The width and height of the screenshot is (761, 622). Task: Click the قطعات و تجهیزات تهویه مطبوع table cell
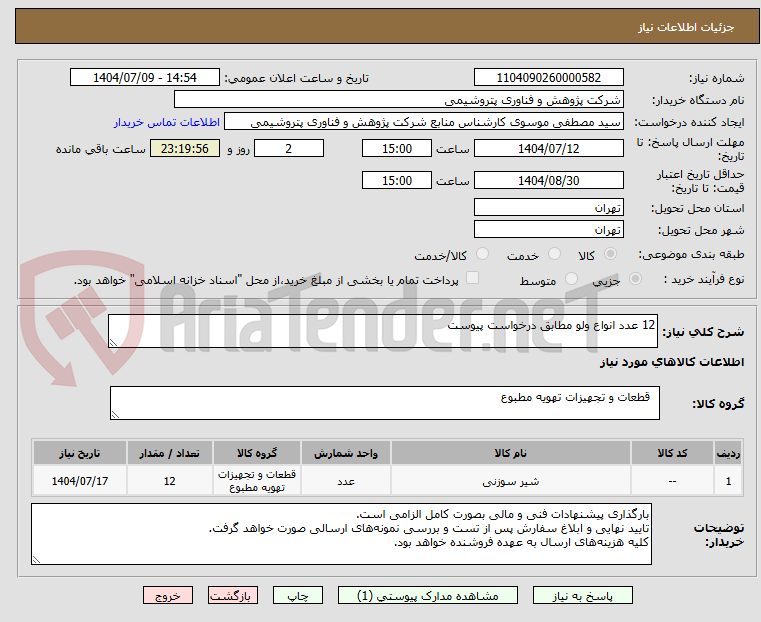(x=257, y=481)
